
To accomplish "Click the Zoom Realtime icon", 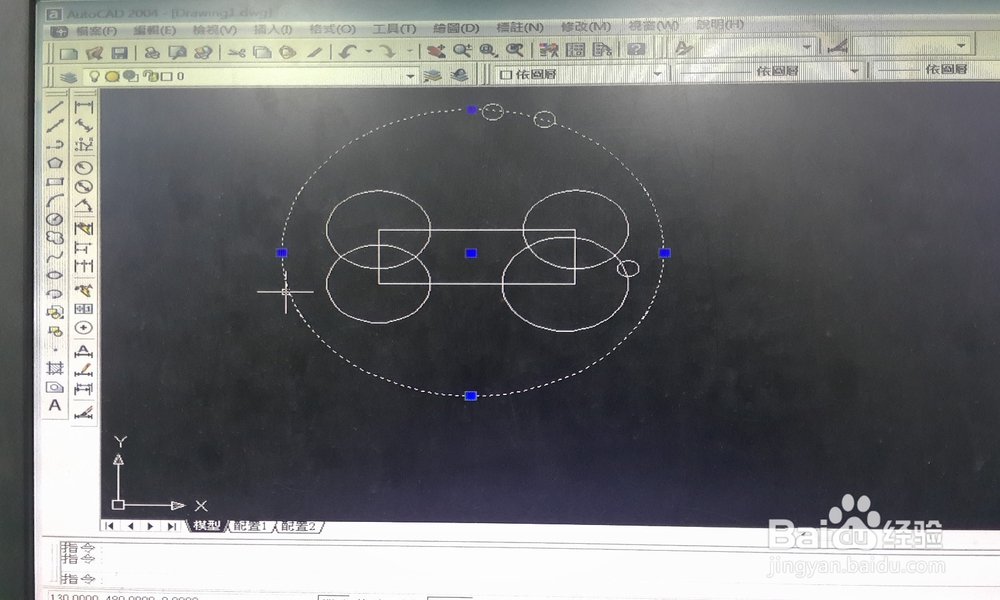I will 462,50.
